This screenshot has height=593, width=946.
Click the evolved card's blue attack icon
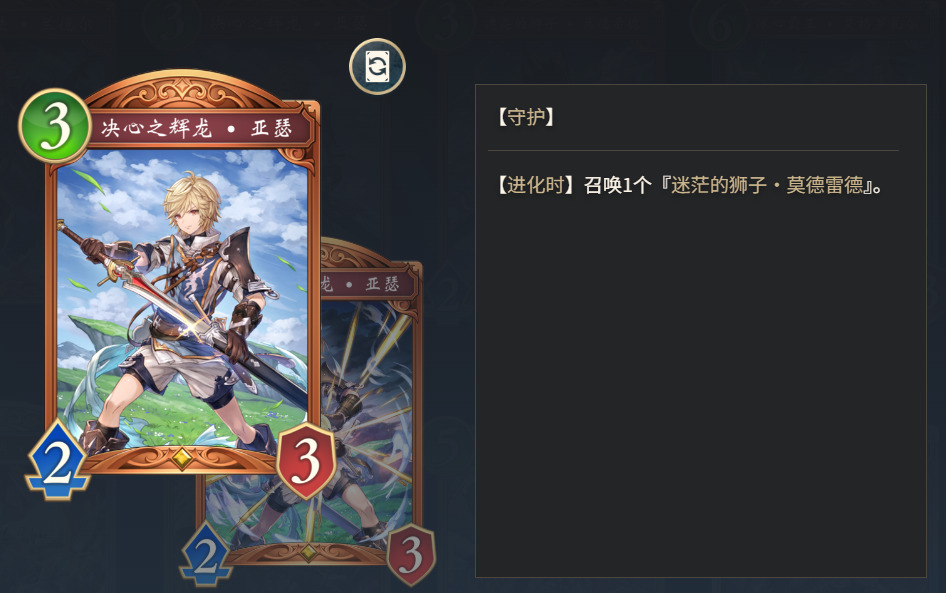[x=205, y=554]
